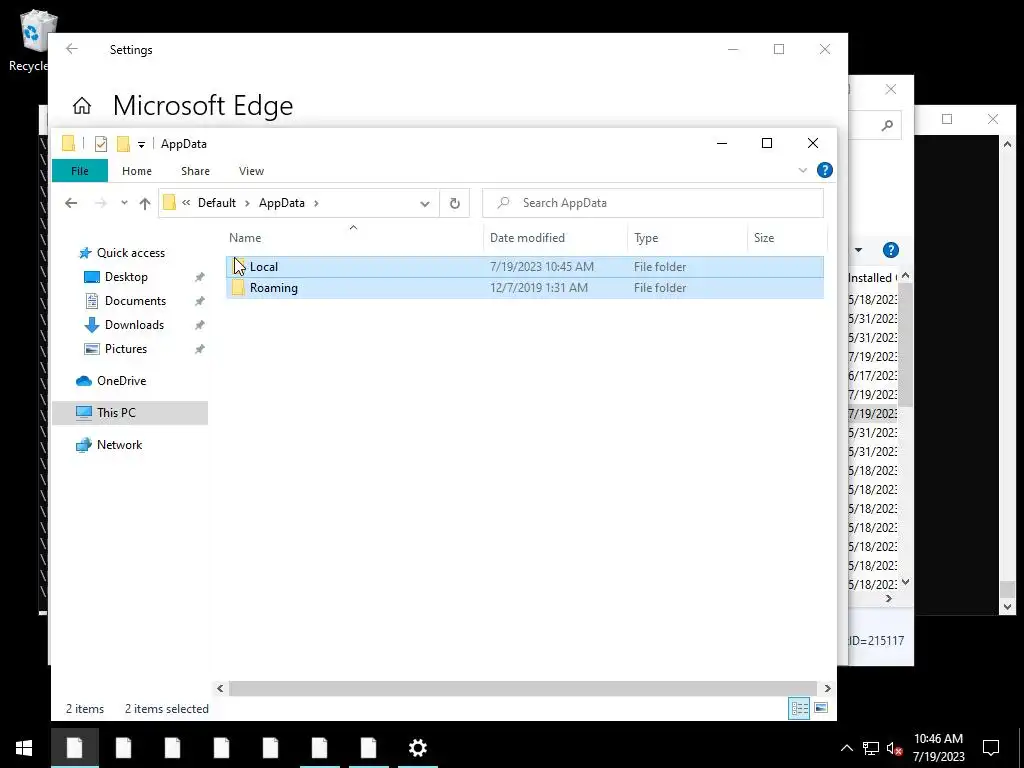Screen dimensions: 1024x768
Task: Go back in the Settings window
Action: (x=72, y=50)
